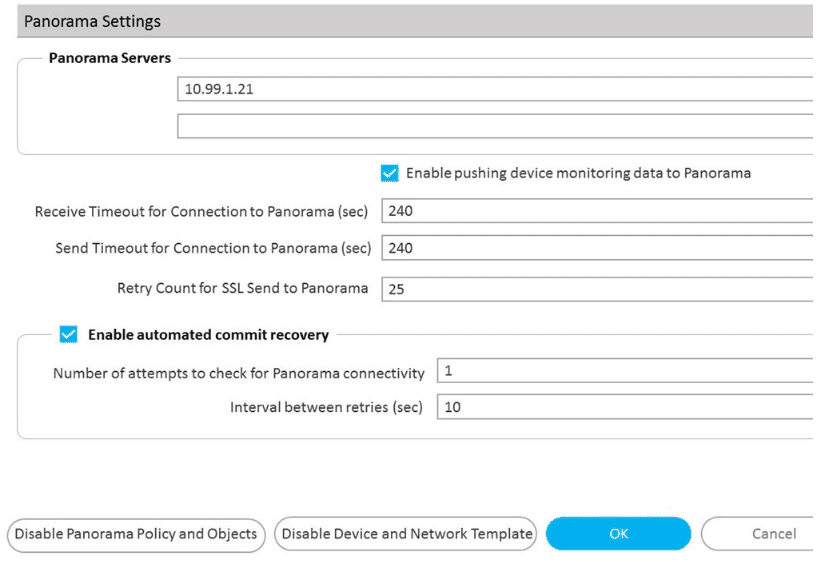Dismiss the dialog with the Cancel button
The width and height of the screenshot is (837, 562).
760,534
